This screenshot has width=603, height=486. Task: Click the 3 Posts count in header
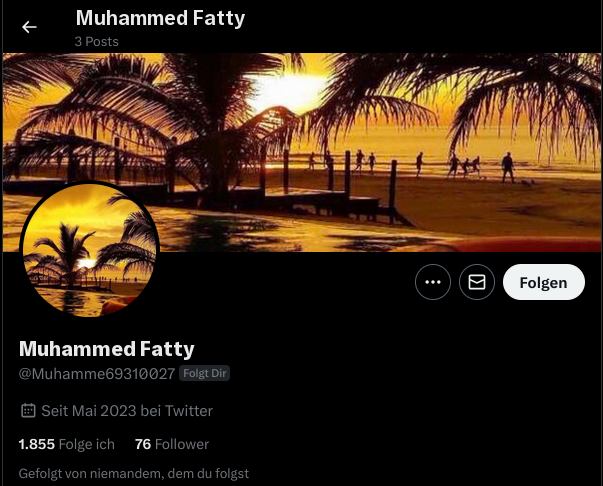click(x=97, y=42)
